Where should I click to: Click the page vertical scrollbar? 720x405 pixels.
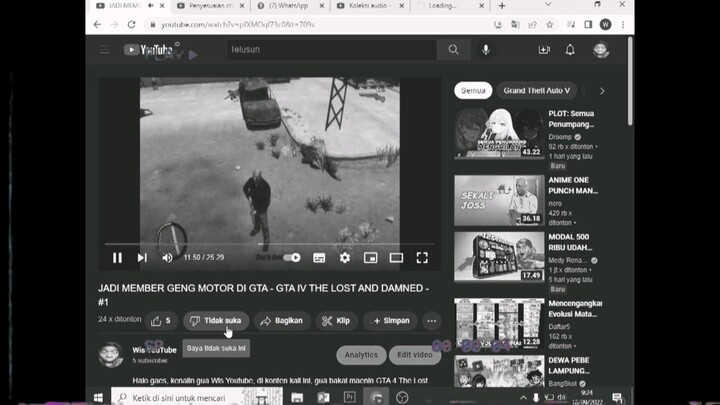click(630, 80)
